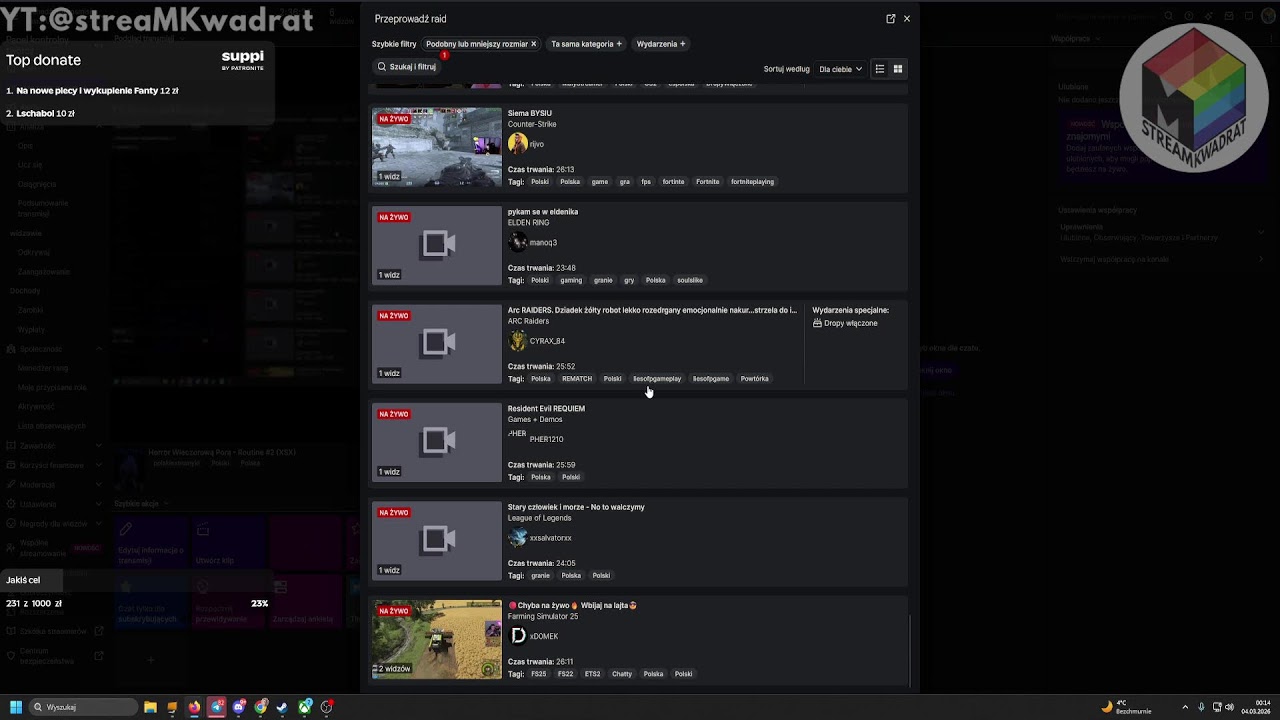Click the Wyszukaj taskbar search box
The width and height of the screenshot is (1280, 720).
[84, 707]
